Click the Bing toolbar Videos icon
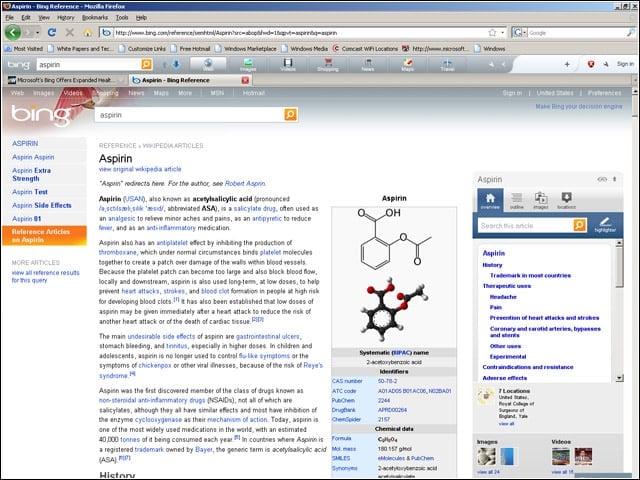Screen dimensions: 640x480 point(288,64)
